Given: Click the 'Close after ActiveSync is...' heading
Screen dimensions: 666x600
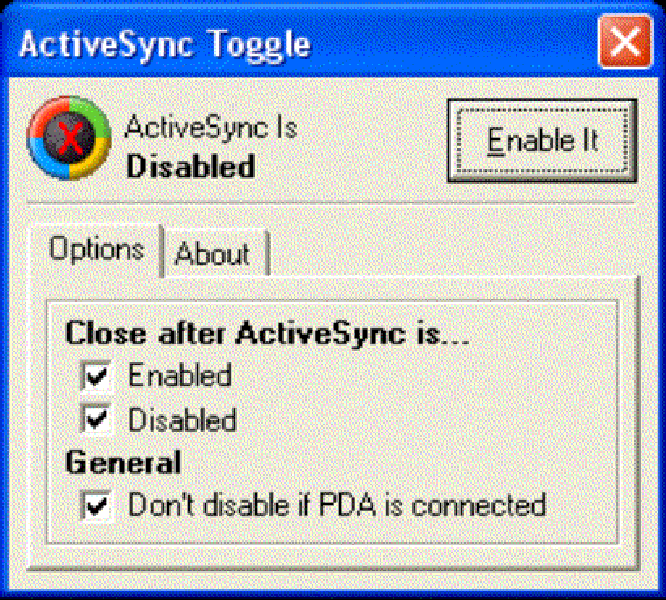Looking at the screenshot, I should [x=267, y=333].
